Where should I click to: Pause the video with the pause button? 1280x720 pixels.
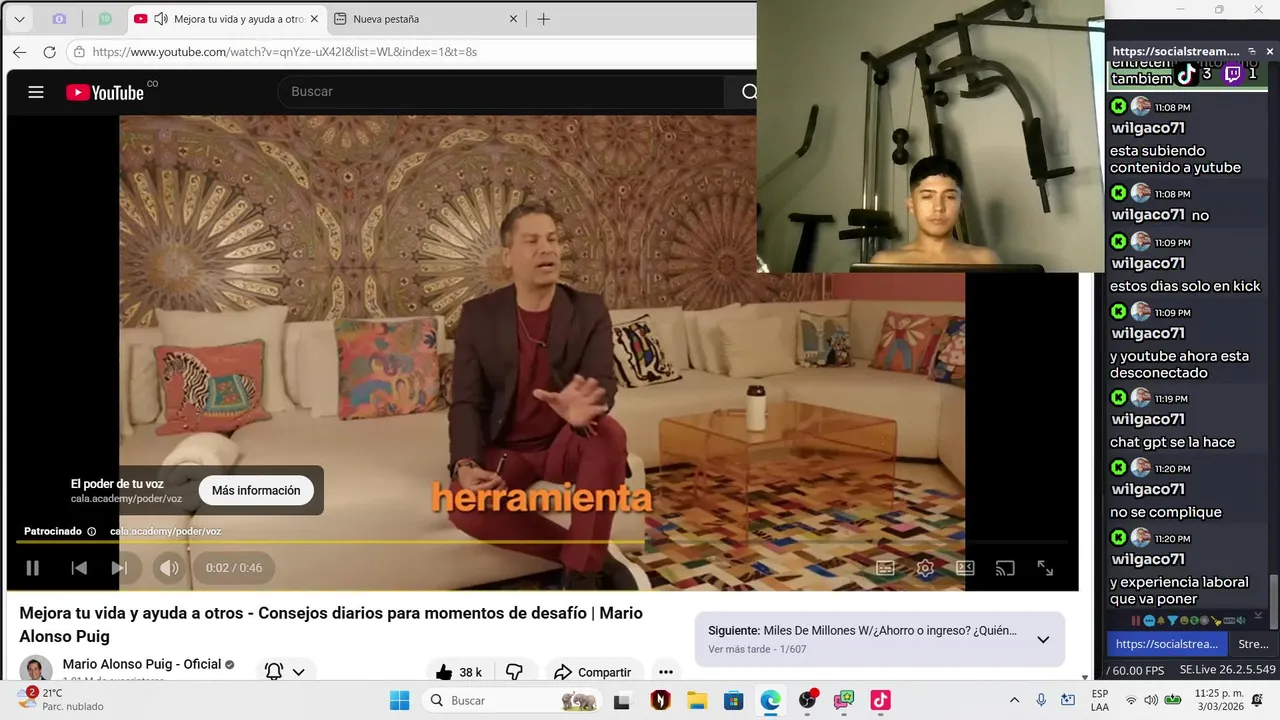(32, 568)
